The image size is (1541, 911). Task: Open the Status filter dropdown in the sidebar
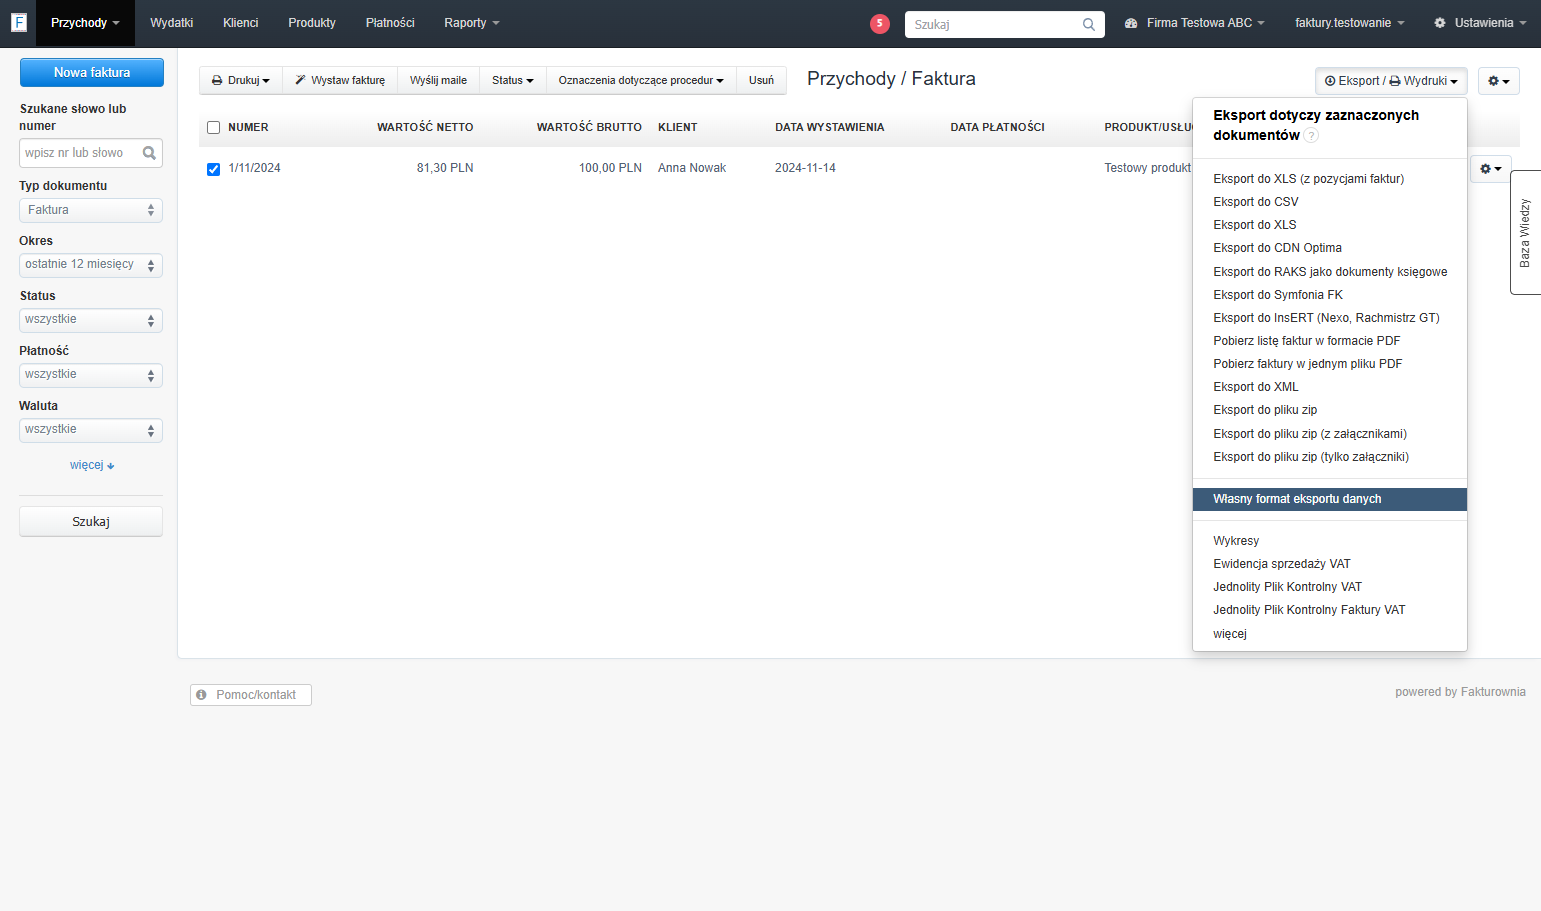91,320
